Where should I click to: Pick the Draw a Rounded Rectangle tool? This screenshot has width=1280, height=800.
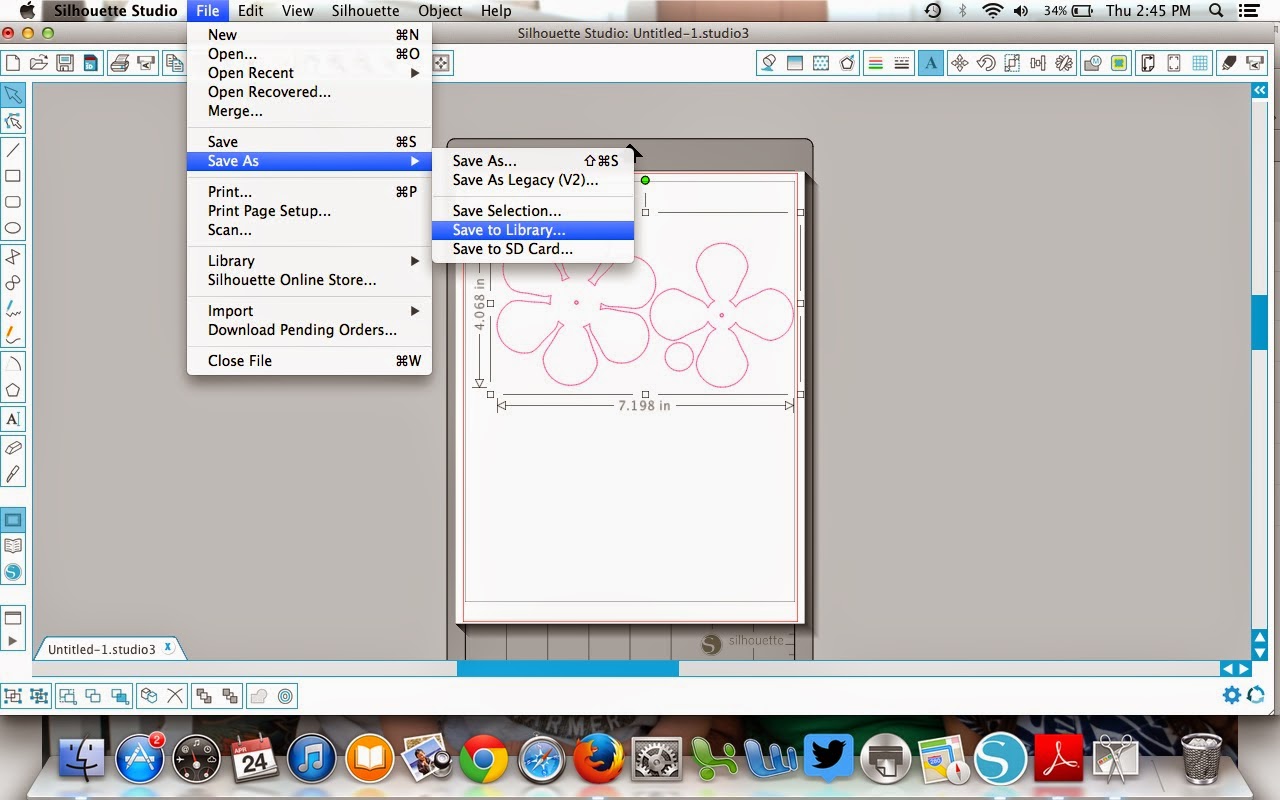coord(13,202)
